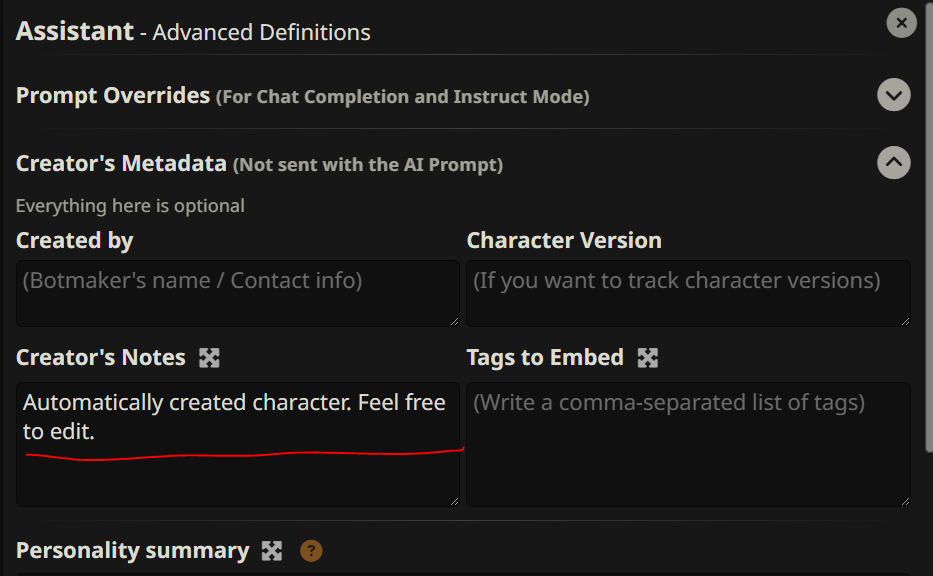Click the Creator's Metadata section title
This screenshot has height=576, width=933.
tap(121, 163)
